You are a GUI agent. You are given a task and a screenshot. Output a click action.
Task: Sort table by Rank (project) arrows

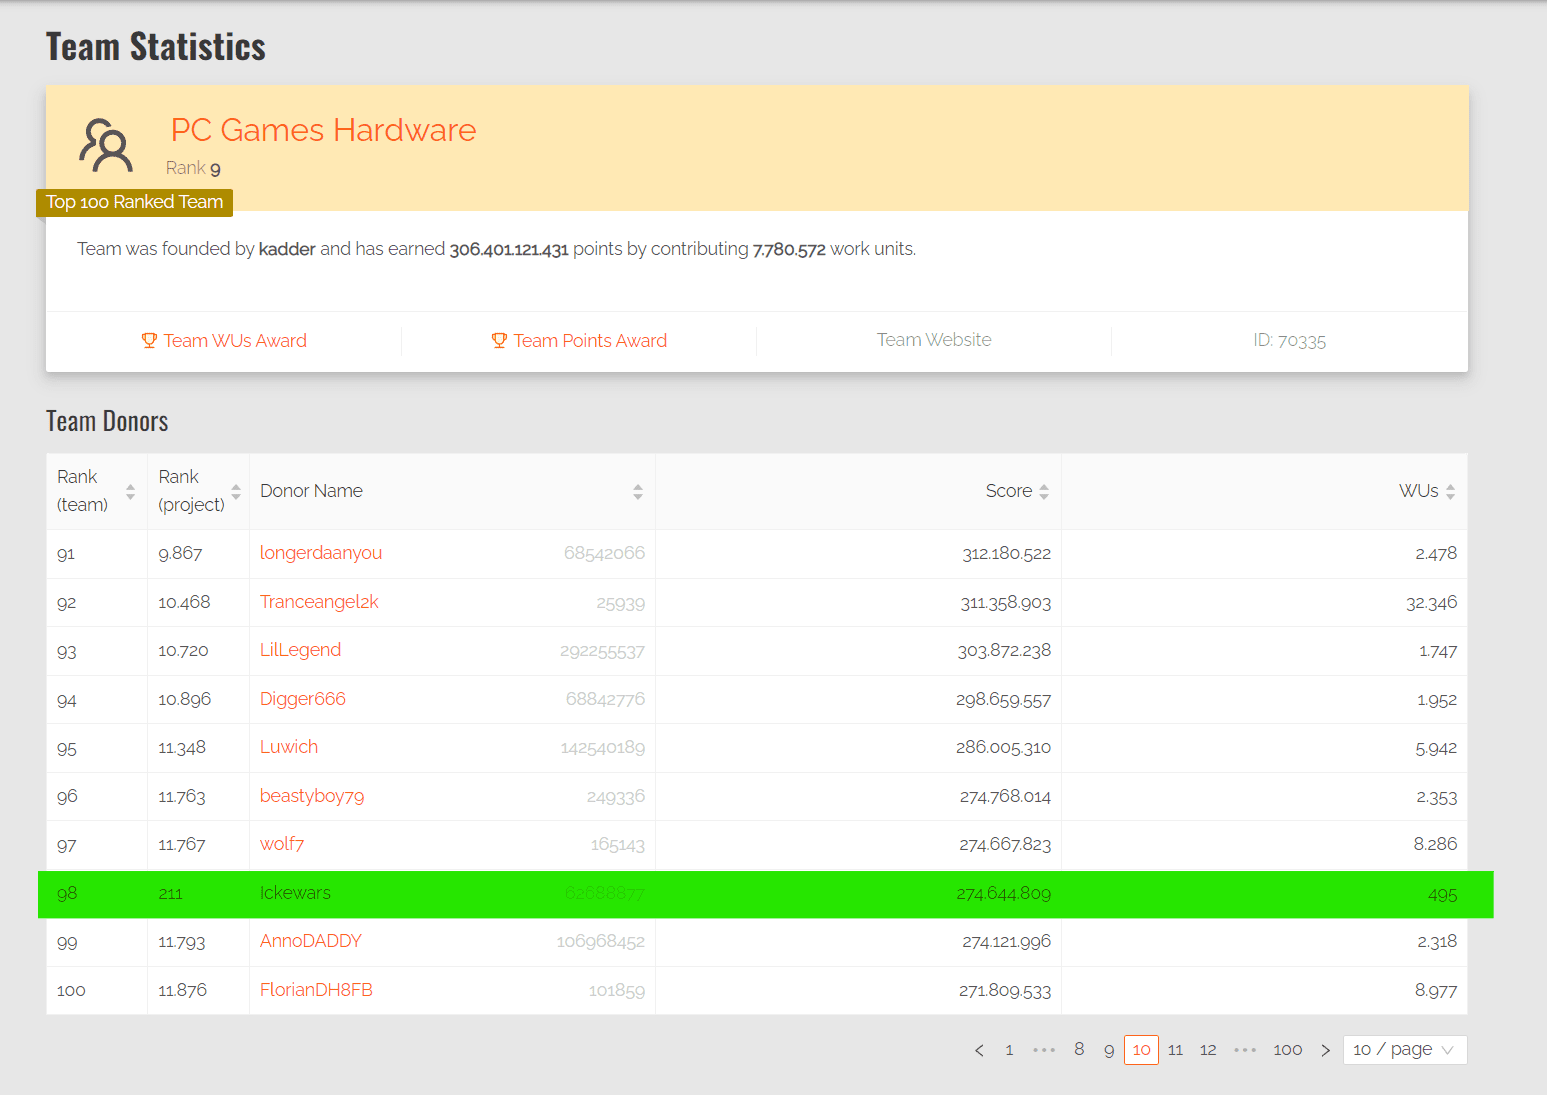click(236, 492)
